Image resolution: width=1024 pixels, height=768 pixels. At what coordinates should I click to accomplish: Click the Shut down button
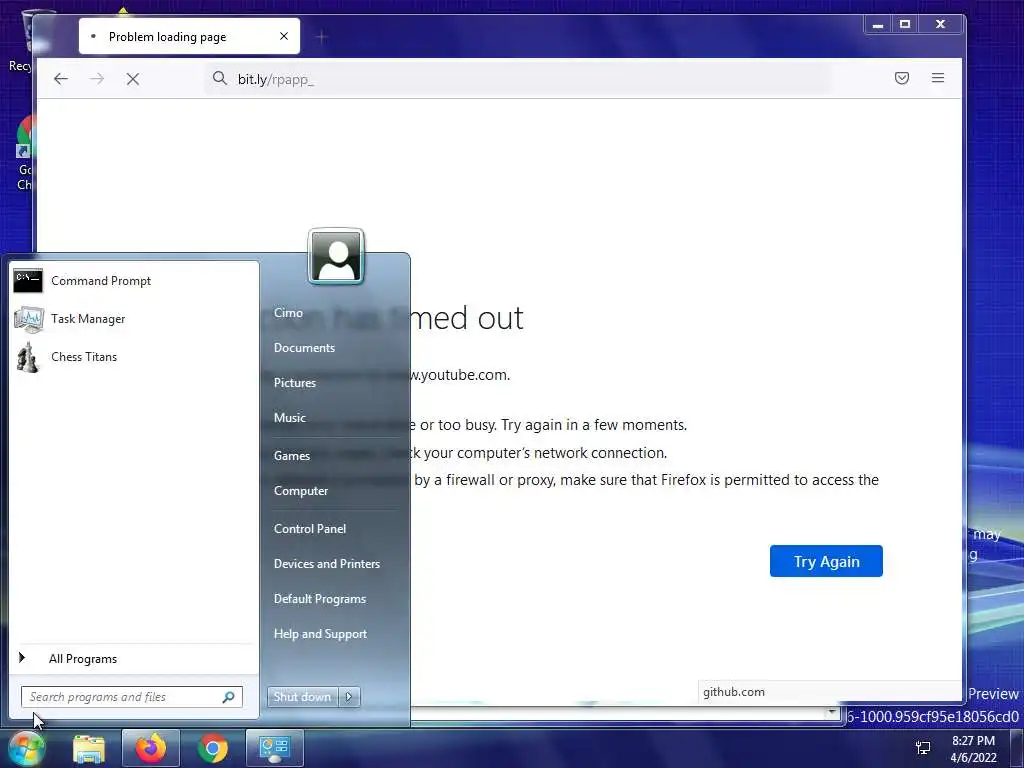click(302, 697)
